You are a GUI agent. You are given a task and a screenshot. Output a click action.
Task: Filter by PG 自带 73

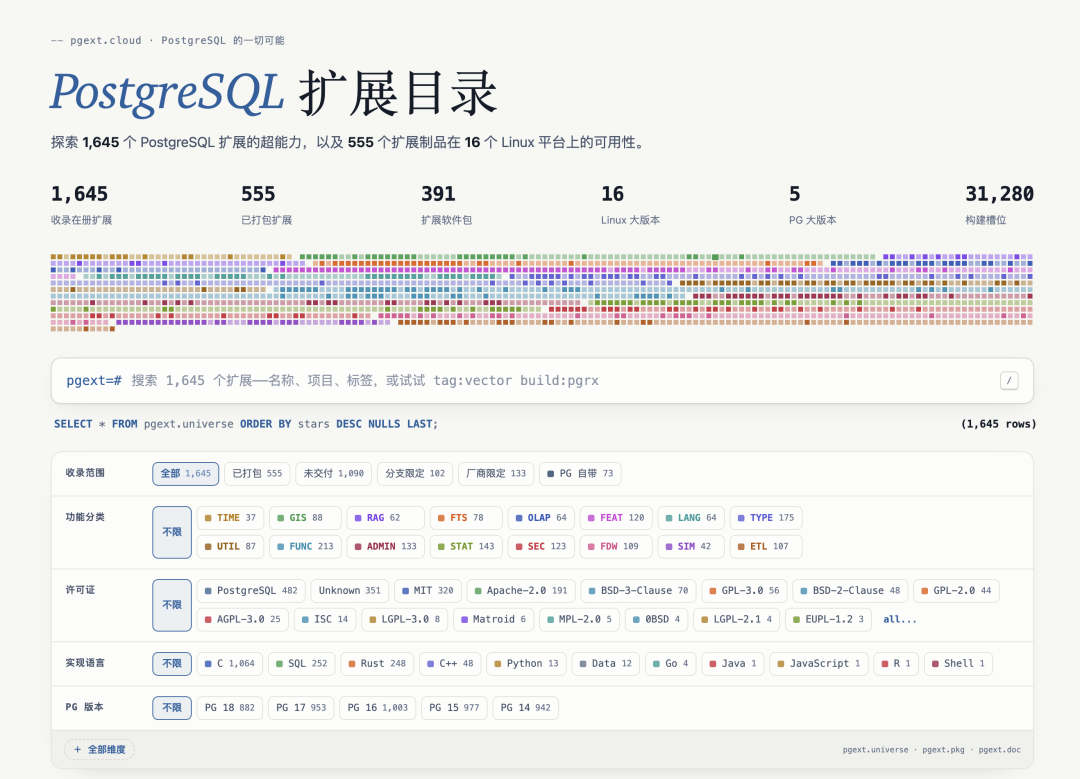pos(580,473)
